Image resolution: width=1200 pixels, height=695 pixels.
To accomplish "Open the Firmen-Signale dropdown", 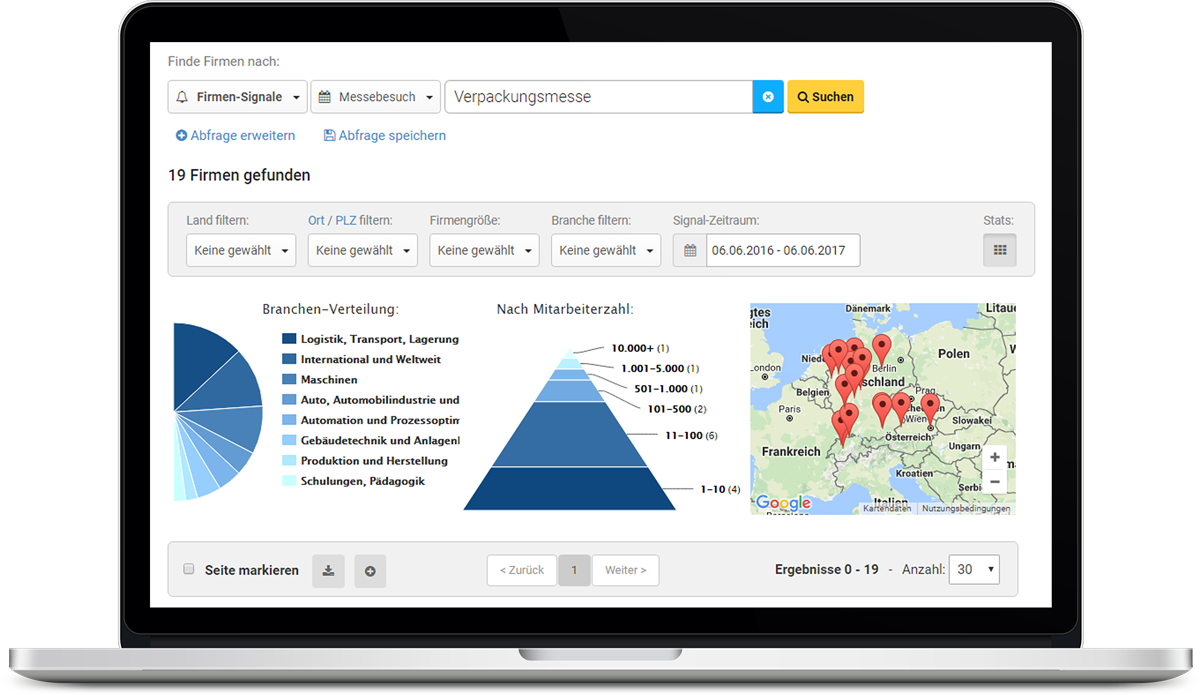I will tap(238, 97).
